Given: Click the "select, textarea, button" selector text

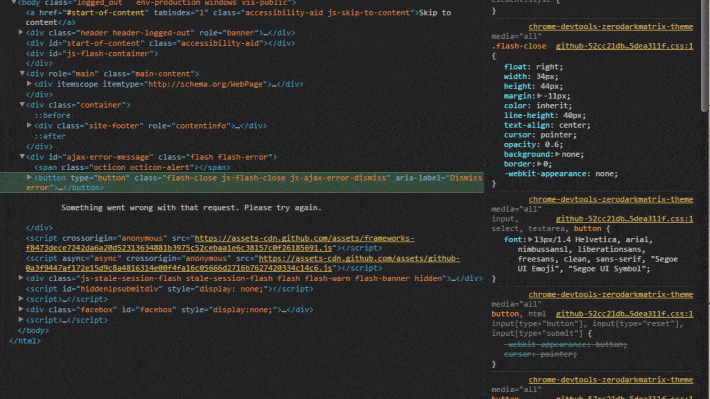Looking at the screenshot, I should pyautogui.click(x=547, y=229).
